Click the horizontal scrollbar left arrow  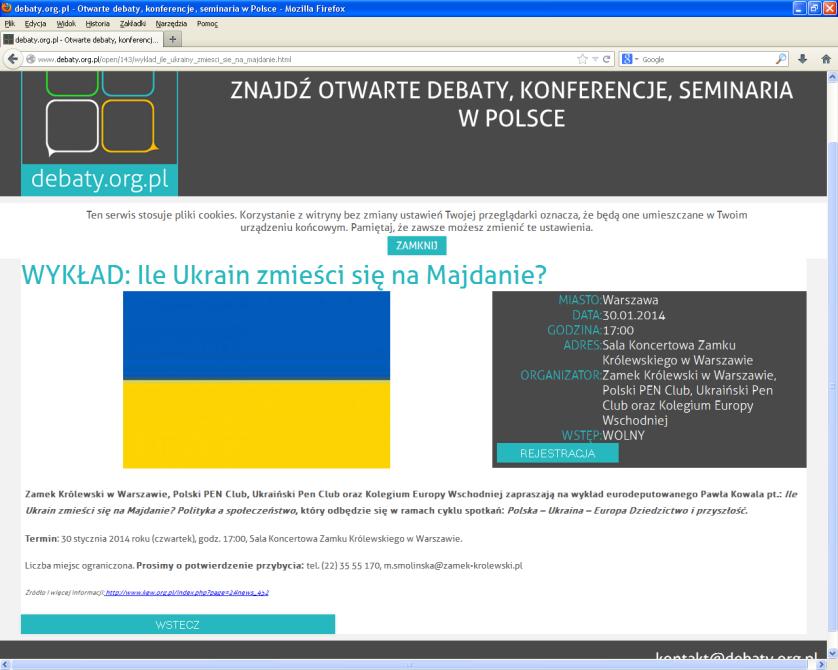(x=5, y=665)
